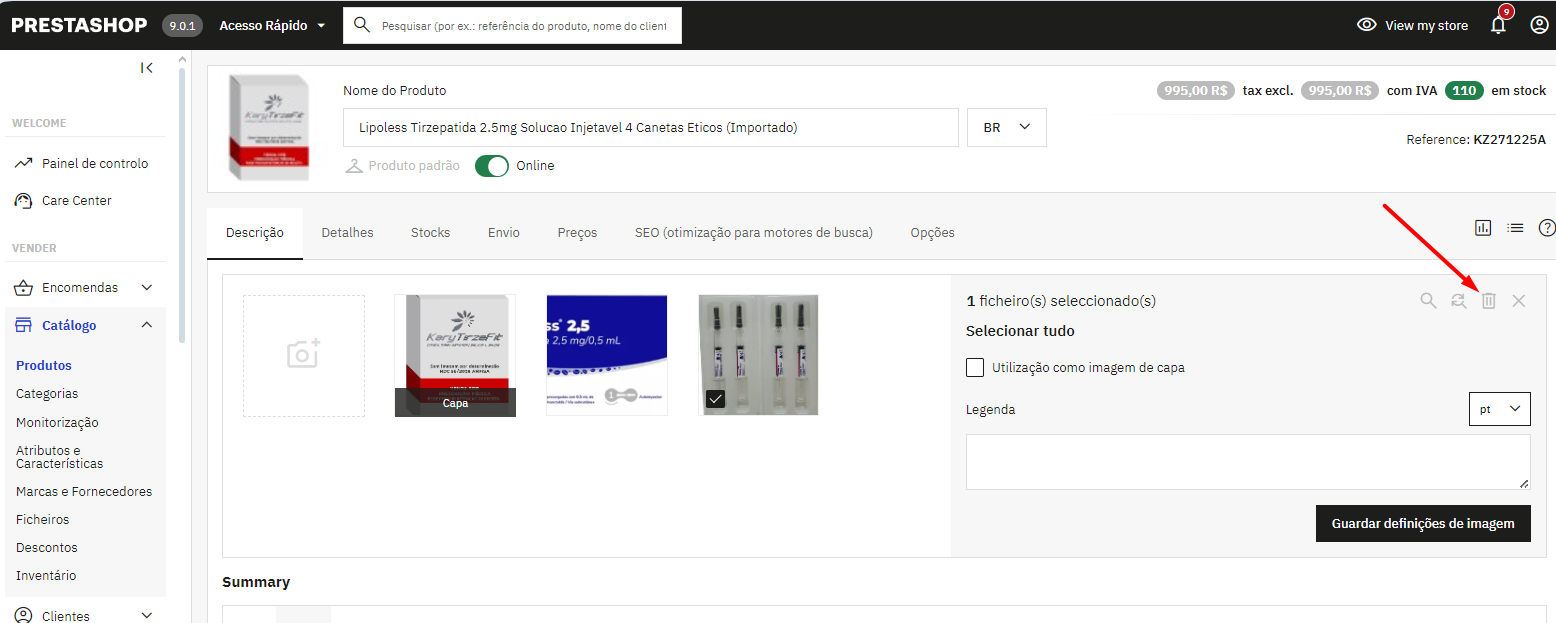1556x623 pixels.
Task: Uncheck the selected syringe image checkbox
Action: [715, 399]
